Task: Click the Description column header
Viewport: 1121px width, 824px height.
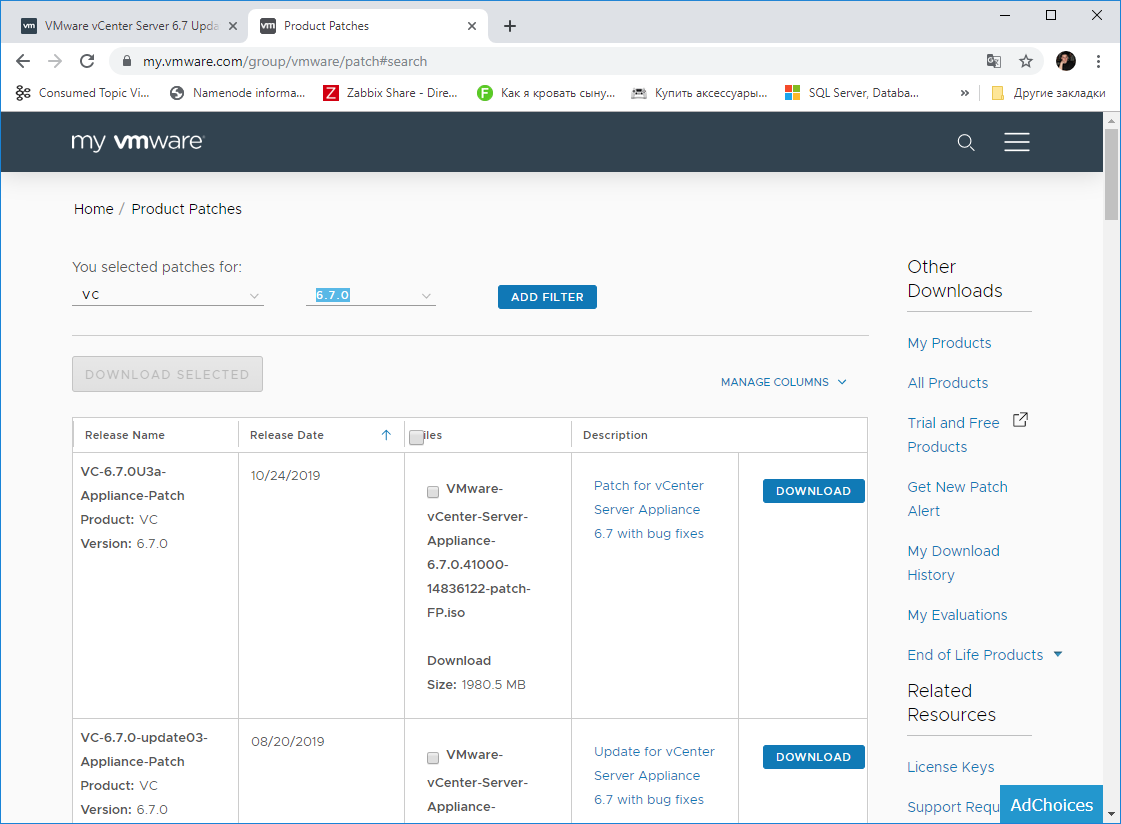Action: (x=615, y=435)
